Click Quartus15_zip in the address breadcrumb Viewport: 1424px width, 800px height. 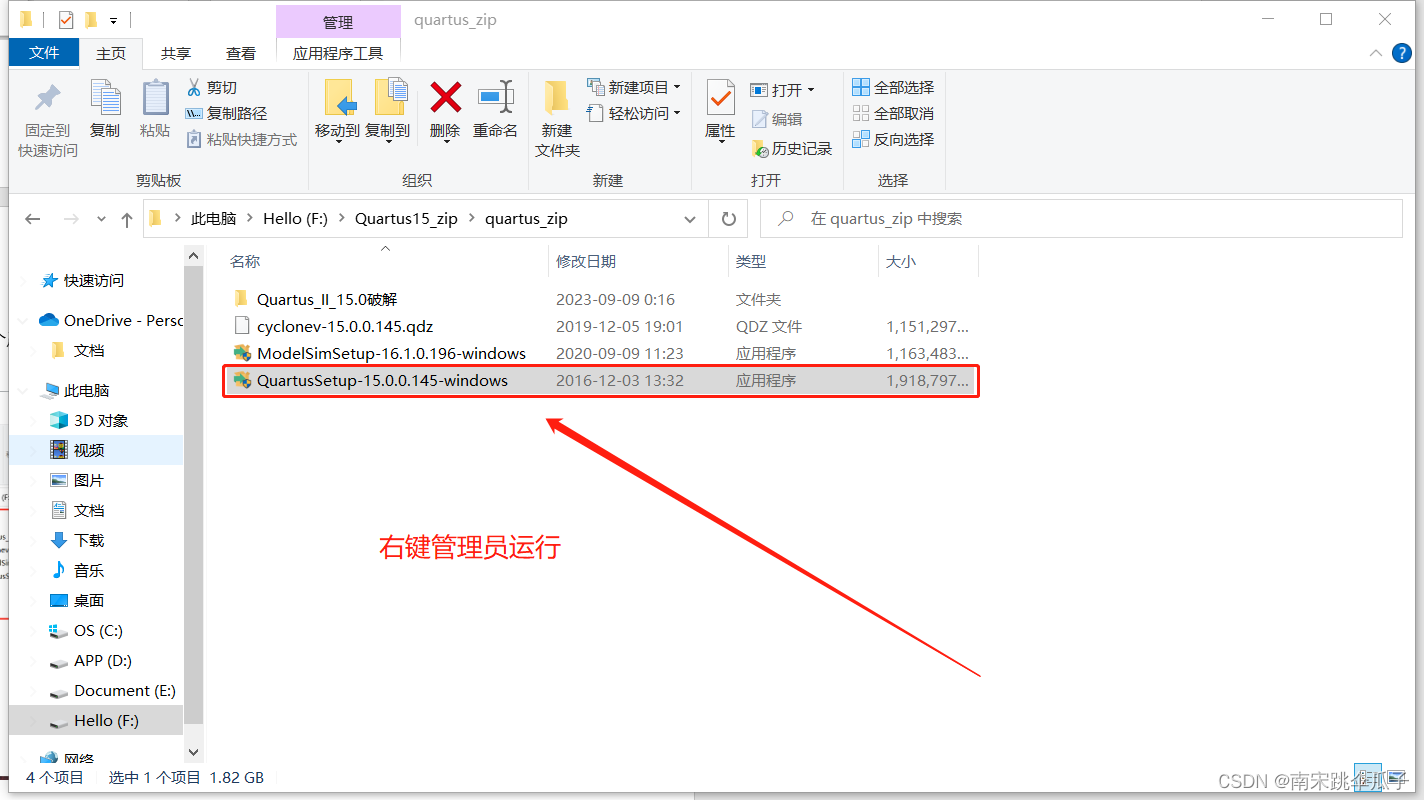click(x=406, y=219)
